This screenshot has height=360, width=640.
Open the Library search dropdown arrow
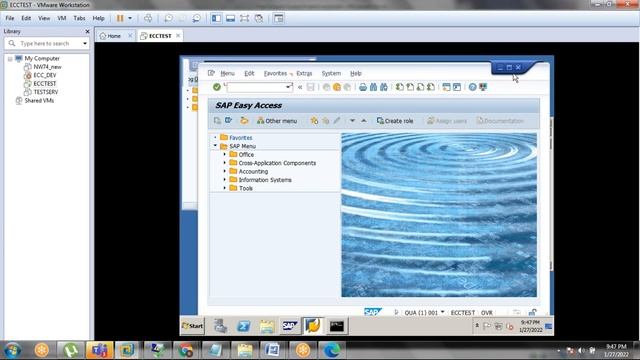click(x=84, y=43)
